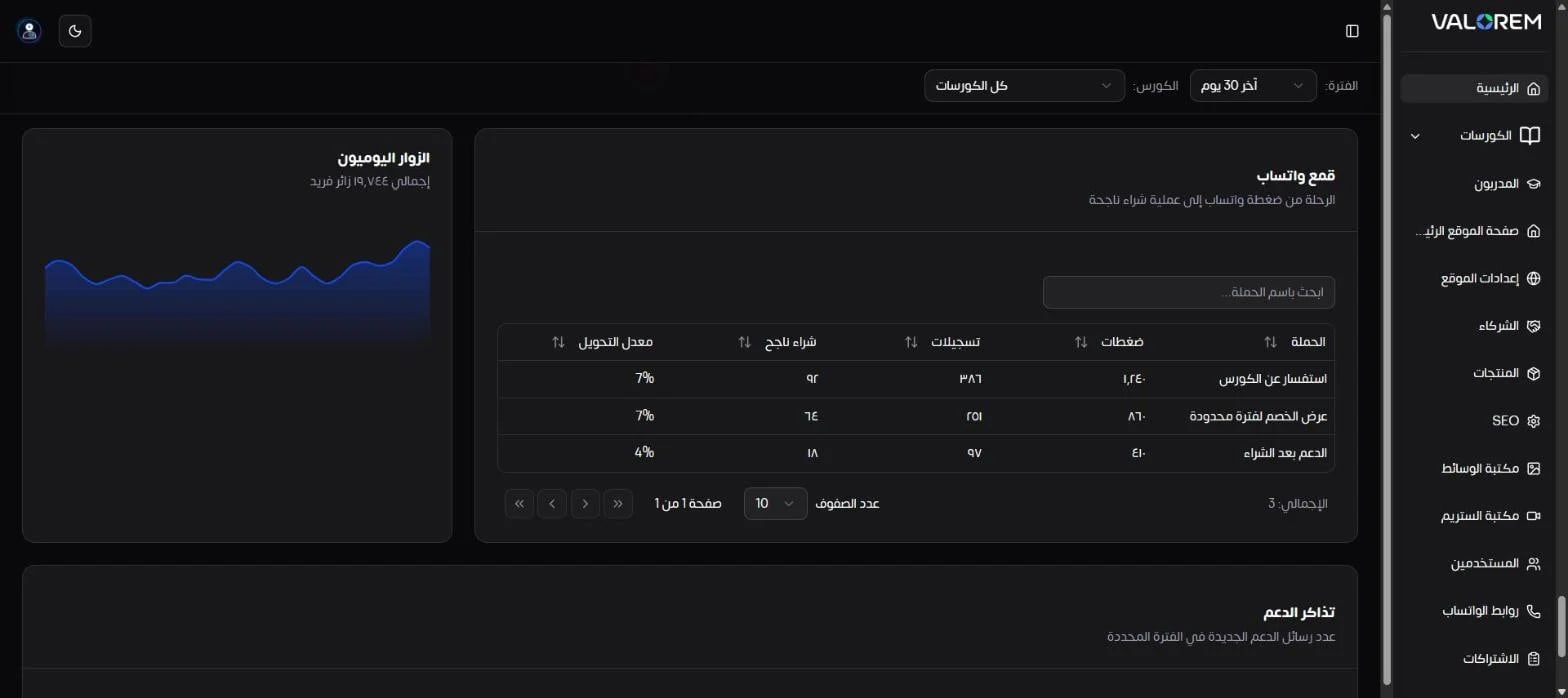This screenshot has height=698, width=1568.
Task: Click the VALOREM logo
Action: pyautogui.click(x=1486, y=22)
